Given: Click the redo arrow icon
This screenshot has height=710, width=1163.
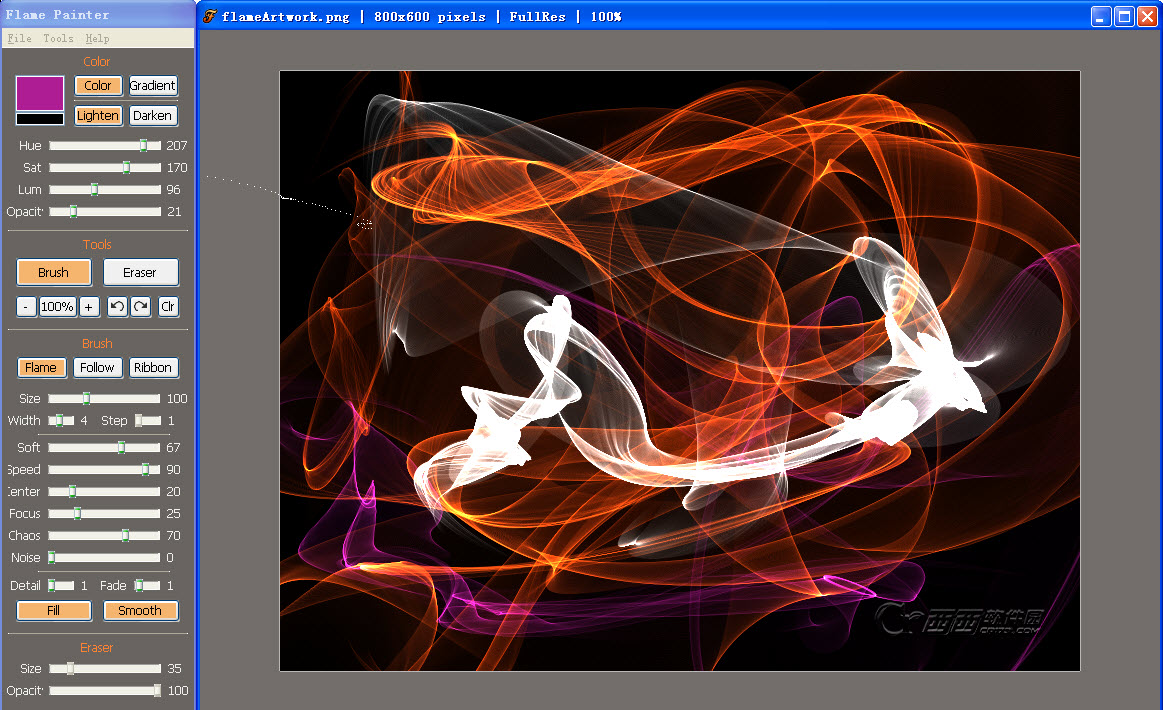Looking at the screenshot, I should point(140,307).
